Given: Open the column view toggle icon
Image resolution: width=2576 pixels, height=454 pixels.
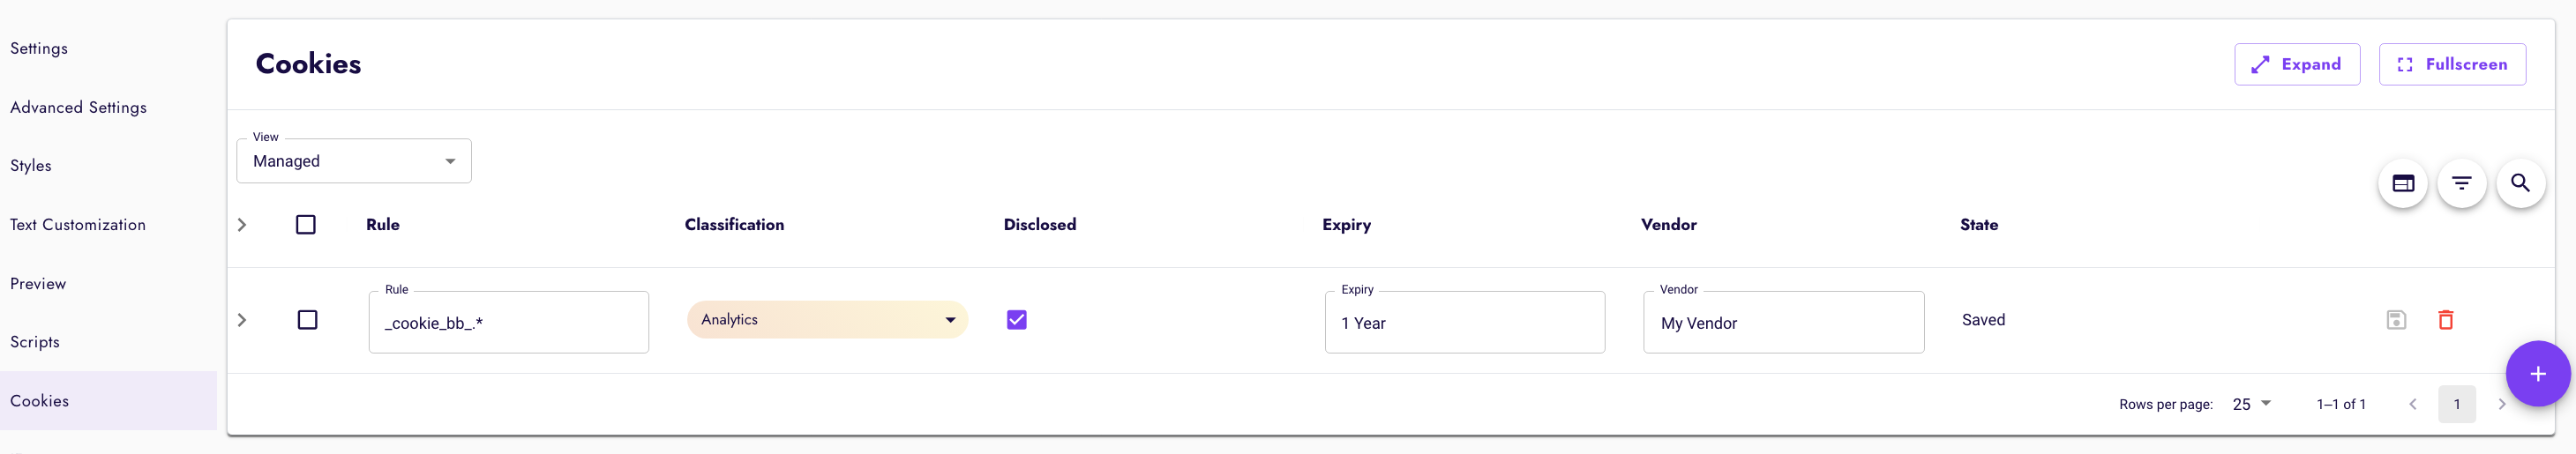Looking at the screenshot, I should tap(2402, 183).
